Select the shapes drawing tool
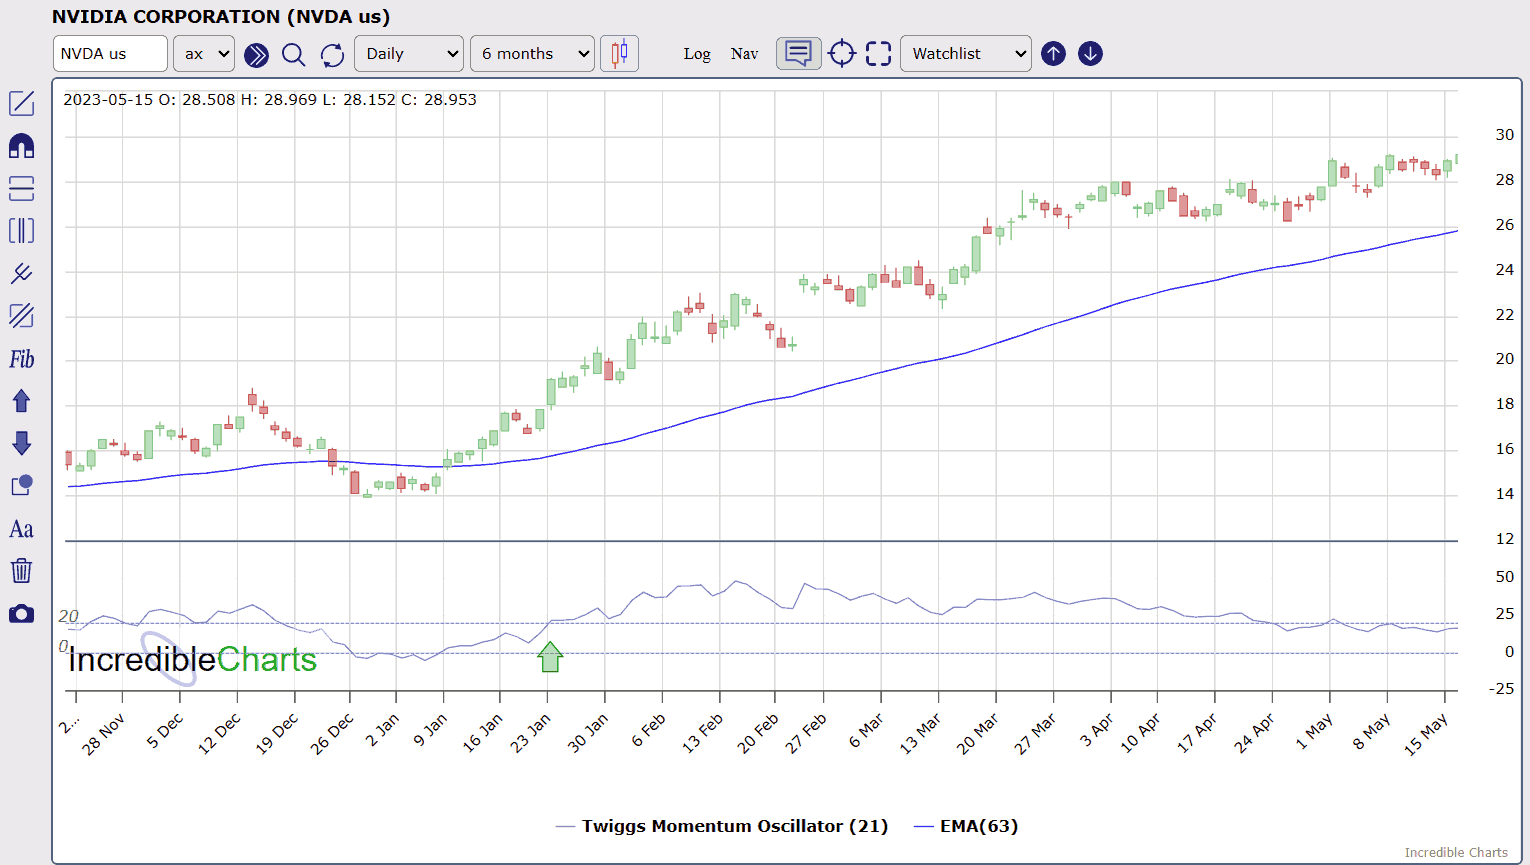Viewport: 1530px width, 865px height. (21, 486)
